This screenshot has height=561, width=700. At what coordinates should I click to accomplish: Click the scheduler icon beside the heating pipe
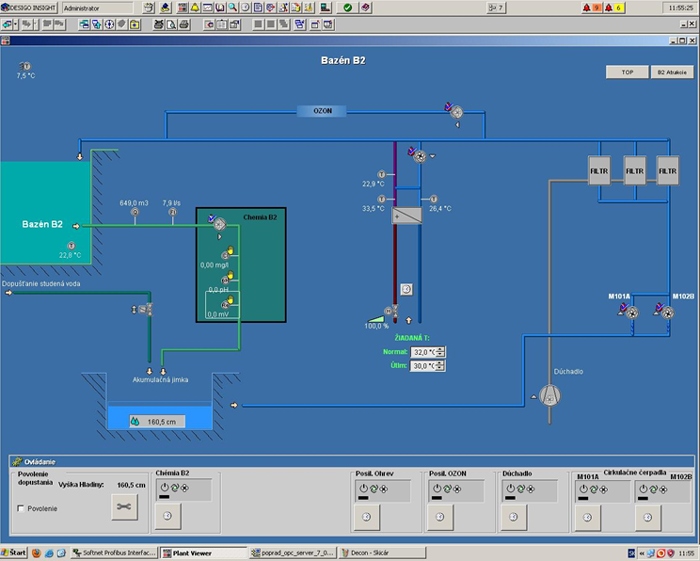(x=406, y=289)
